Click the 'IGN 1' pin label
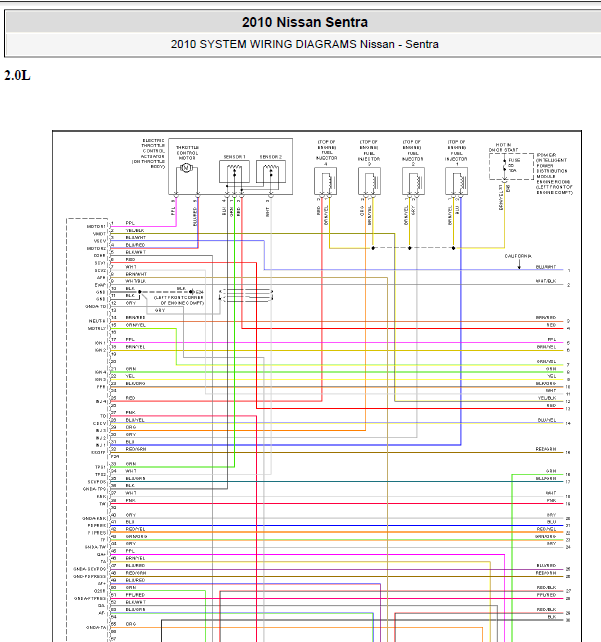601x642 pixels. click(x=100, y=343)
